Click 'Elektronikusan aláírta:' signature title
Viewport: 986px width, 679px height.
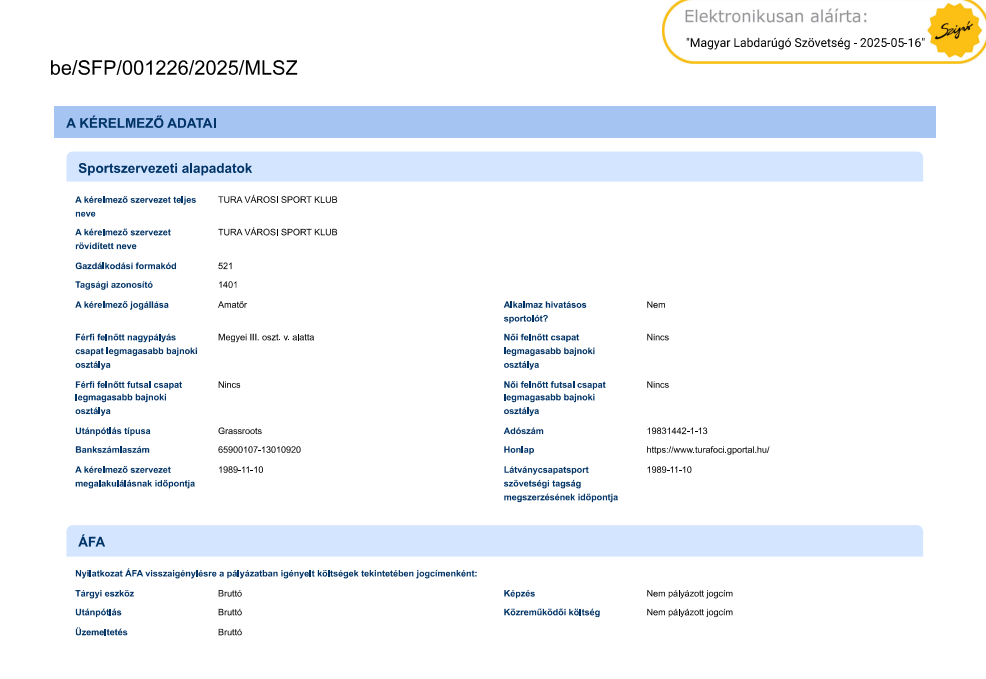pyautogui.click(x=775, y=16)
